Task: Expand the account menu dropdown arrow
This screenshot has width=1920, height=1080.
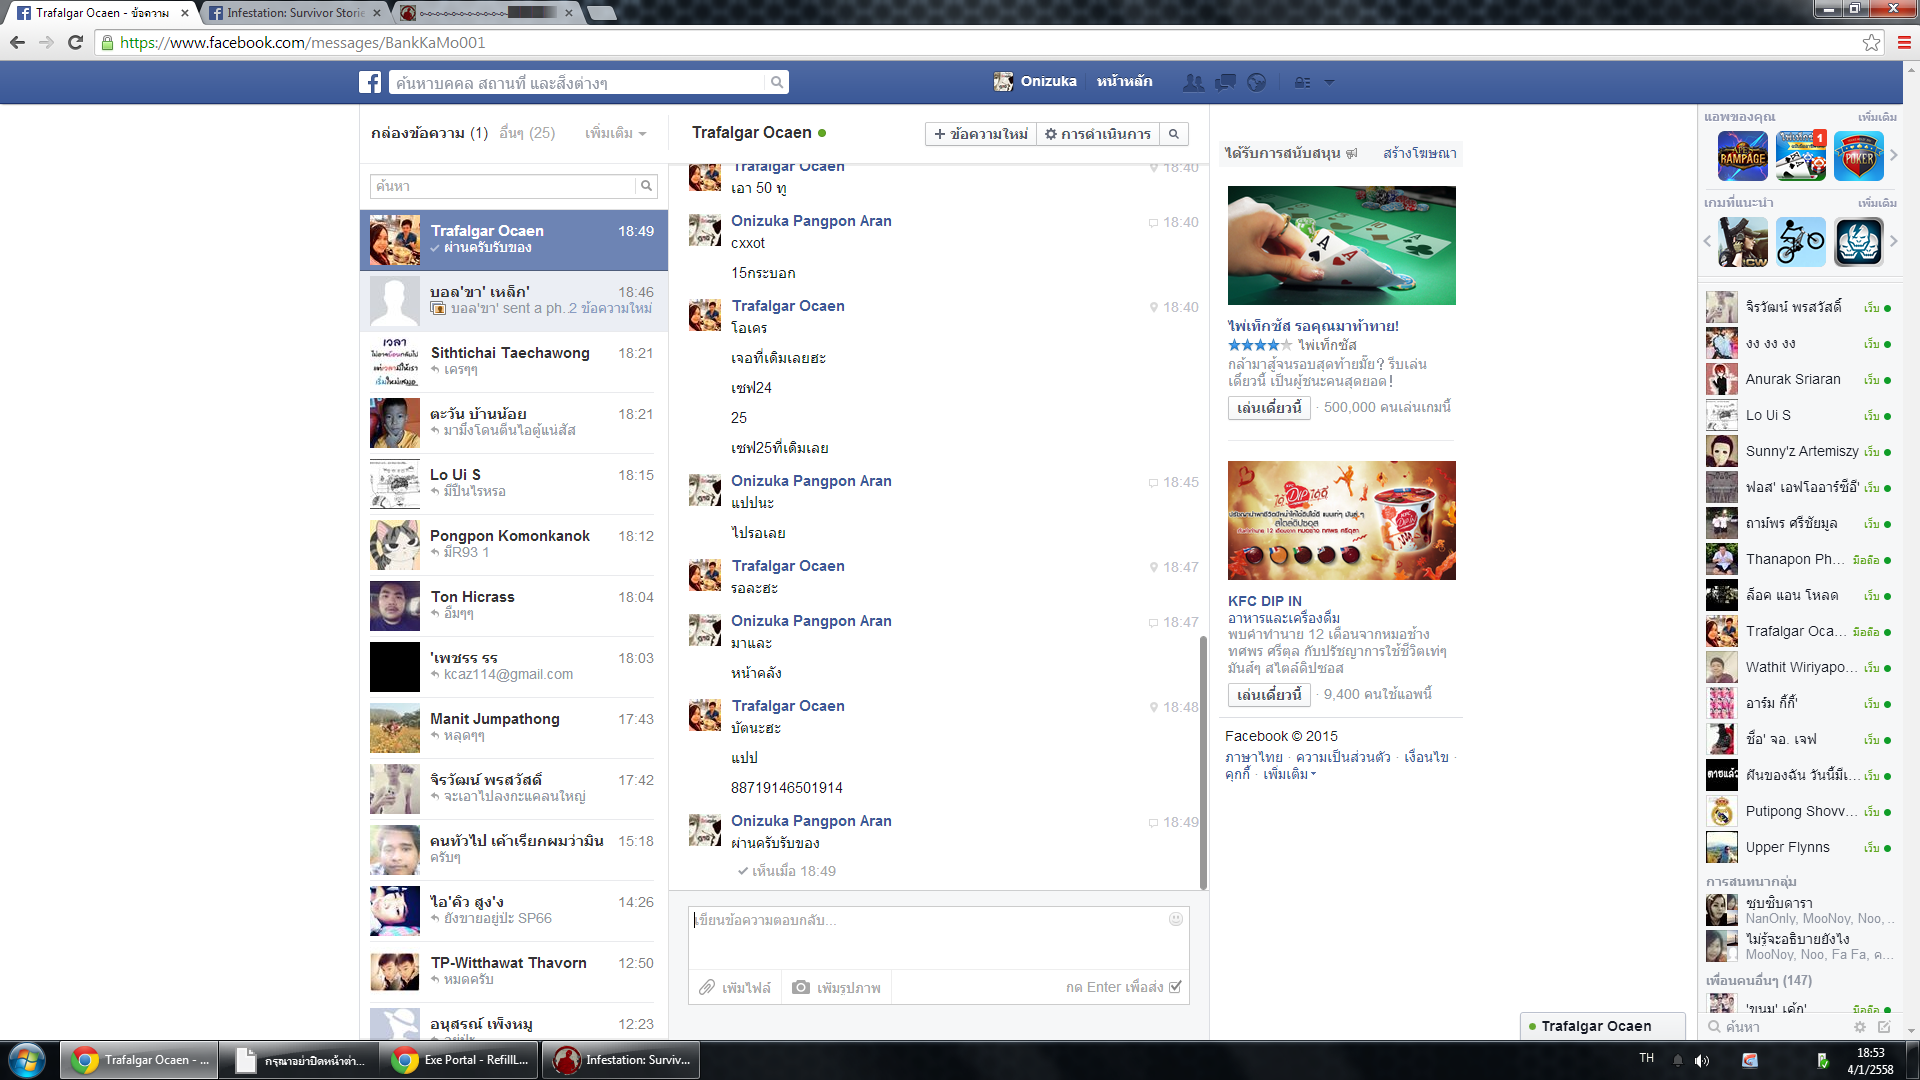Action: coord(1329,82)
